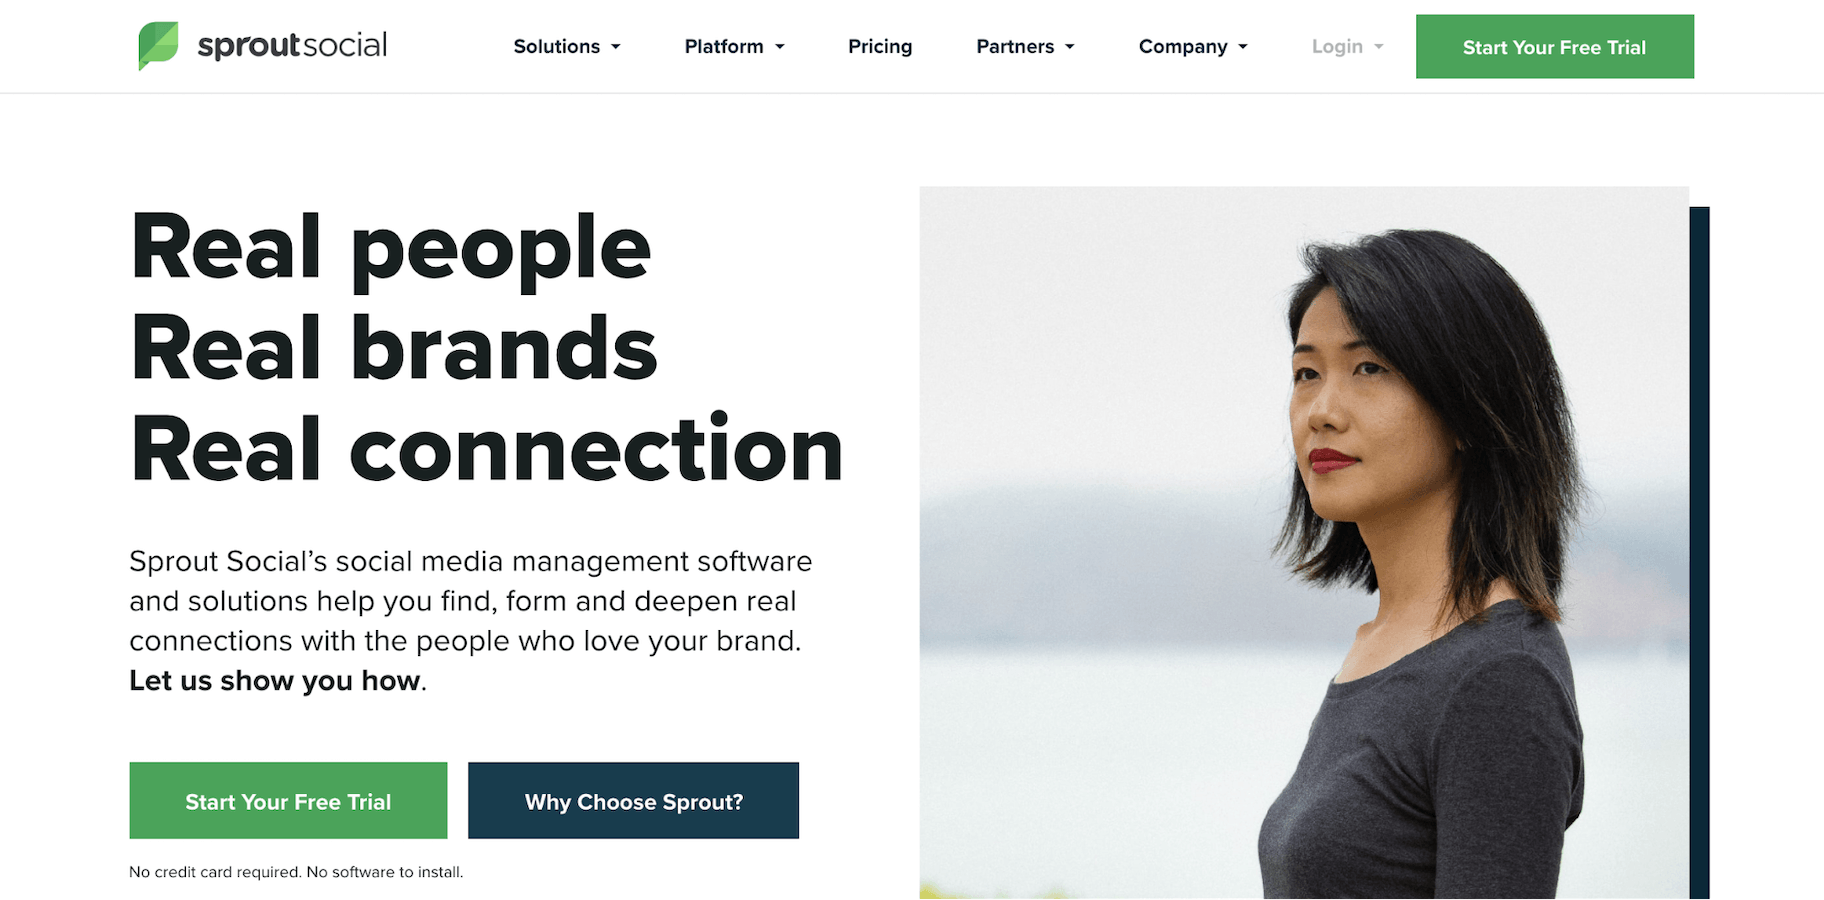Select the Platform menu label
The image size is (1824, 900).
724,47
